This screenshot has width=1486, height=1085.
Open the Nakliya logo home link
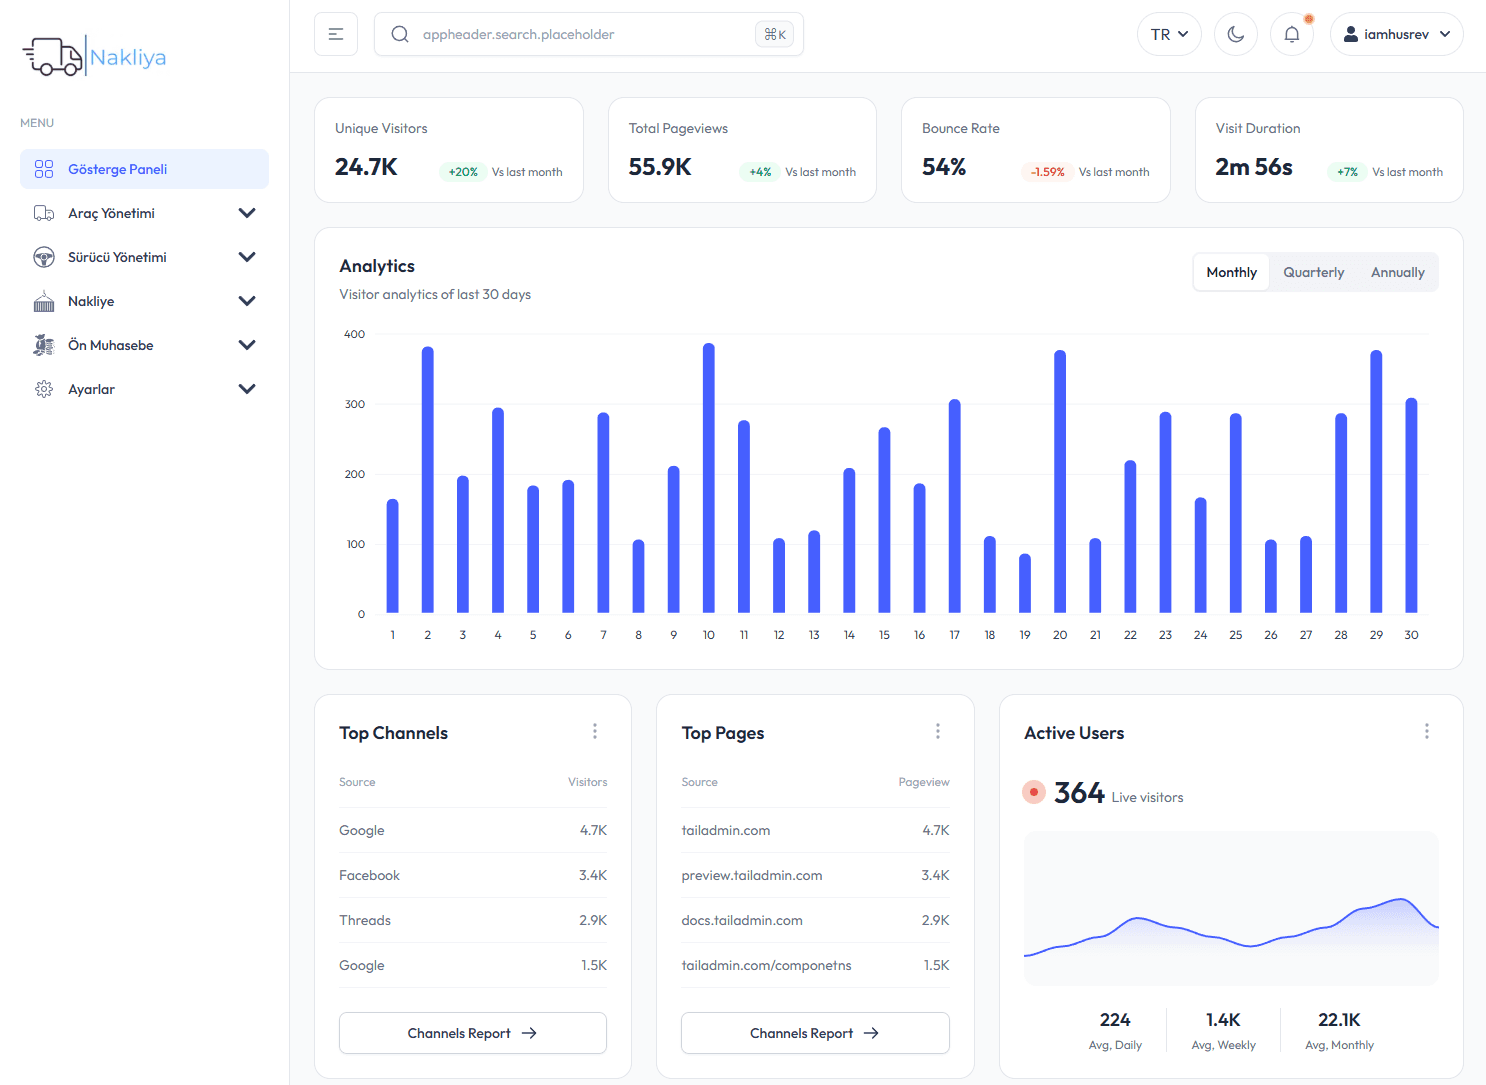coord(93,55)
